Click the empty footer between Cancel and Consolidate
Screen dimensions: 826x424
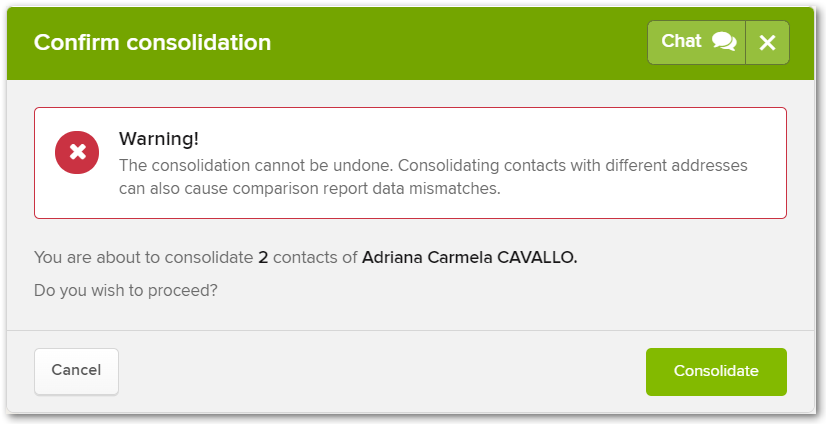tap(382, 371)
